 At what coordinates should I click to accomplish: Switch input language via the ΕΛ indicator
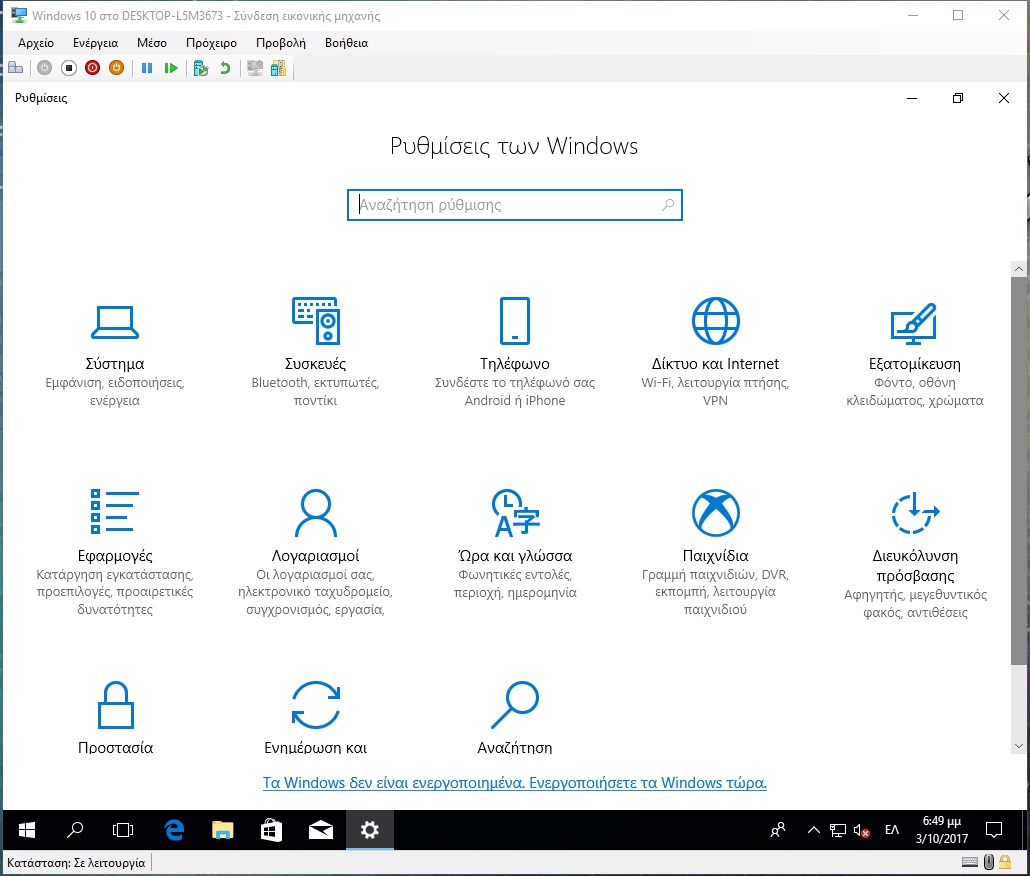(x=891, y=830)
